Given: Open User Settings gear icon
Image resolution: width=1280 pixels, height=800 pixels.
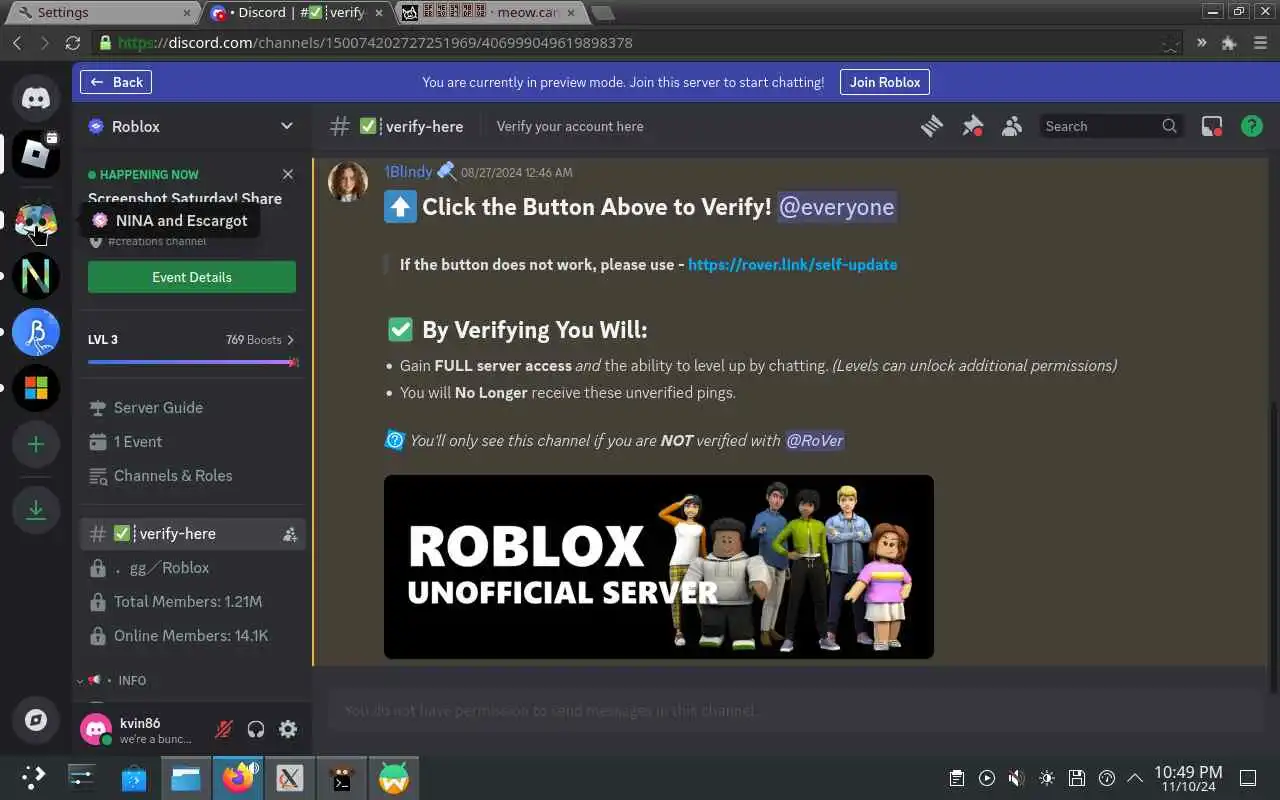Looking at the screenshot, I should [x=288, y=729].
